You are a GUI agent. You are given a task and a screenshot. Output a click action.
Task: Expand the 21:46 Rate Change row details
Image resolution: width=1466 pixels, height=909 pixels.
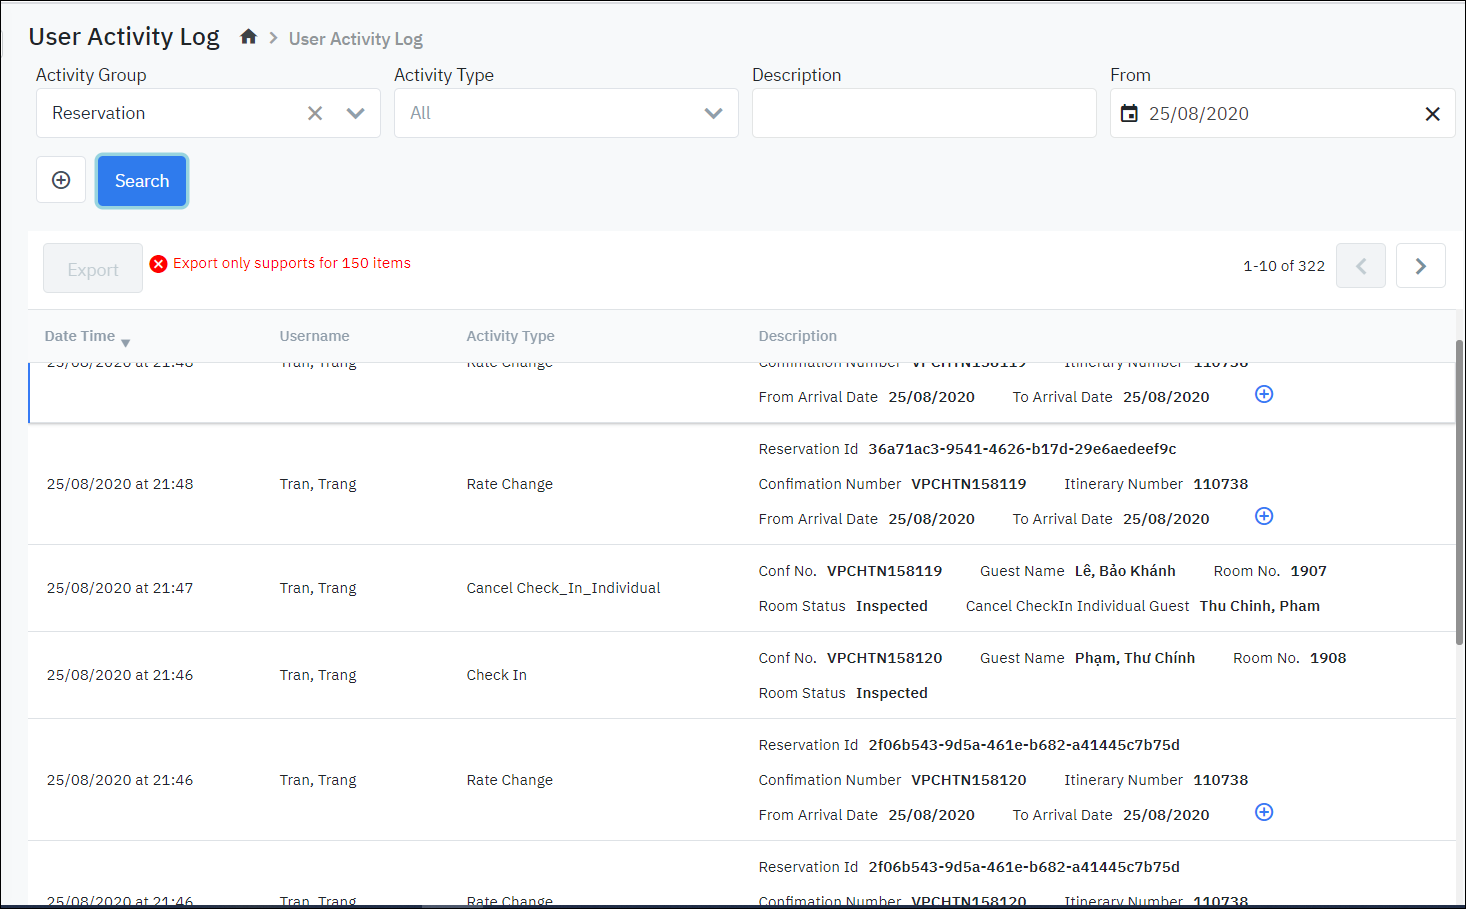tap(1263, 812)
